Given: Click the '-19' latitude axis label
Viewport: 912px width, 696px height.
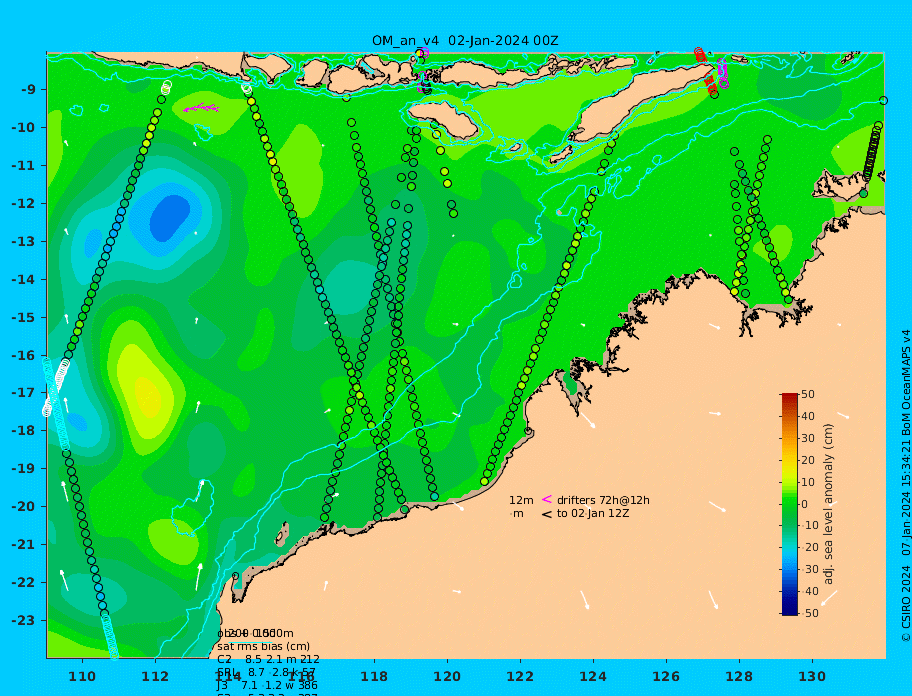Looking at the screenshot, I should coord(23,469).
